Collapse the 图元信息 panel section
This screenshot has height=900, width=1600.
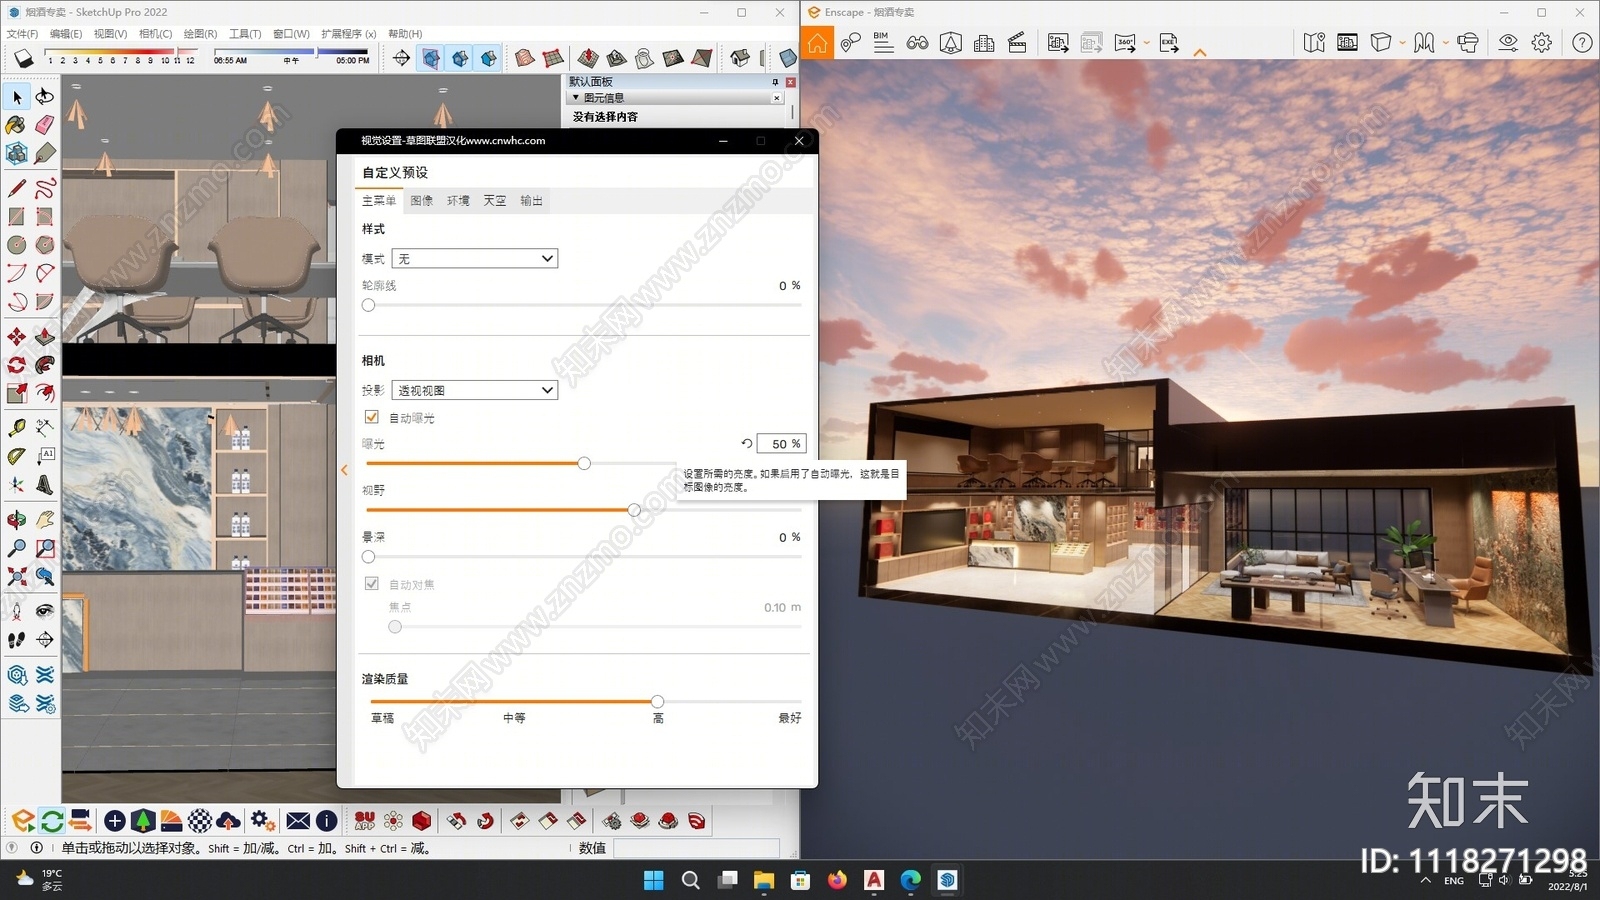(576, 98)
